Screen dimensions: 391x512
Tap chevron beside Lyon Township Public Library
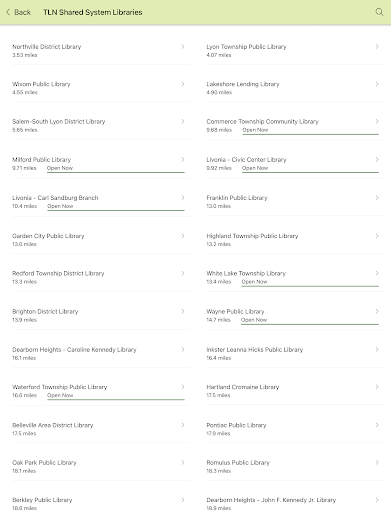[x=377, y=47]
